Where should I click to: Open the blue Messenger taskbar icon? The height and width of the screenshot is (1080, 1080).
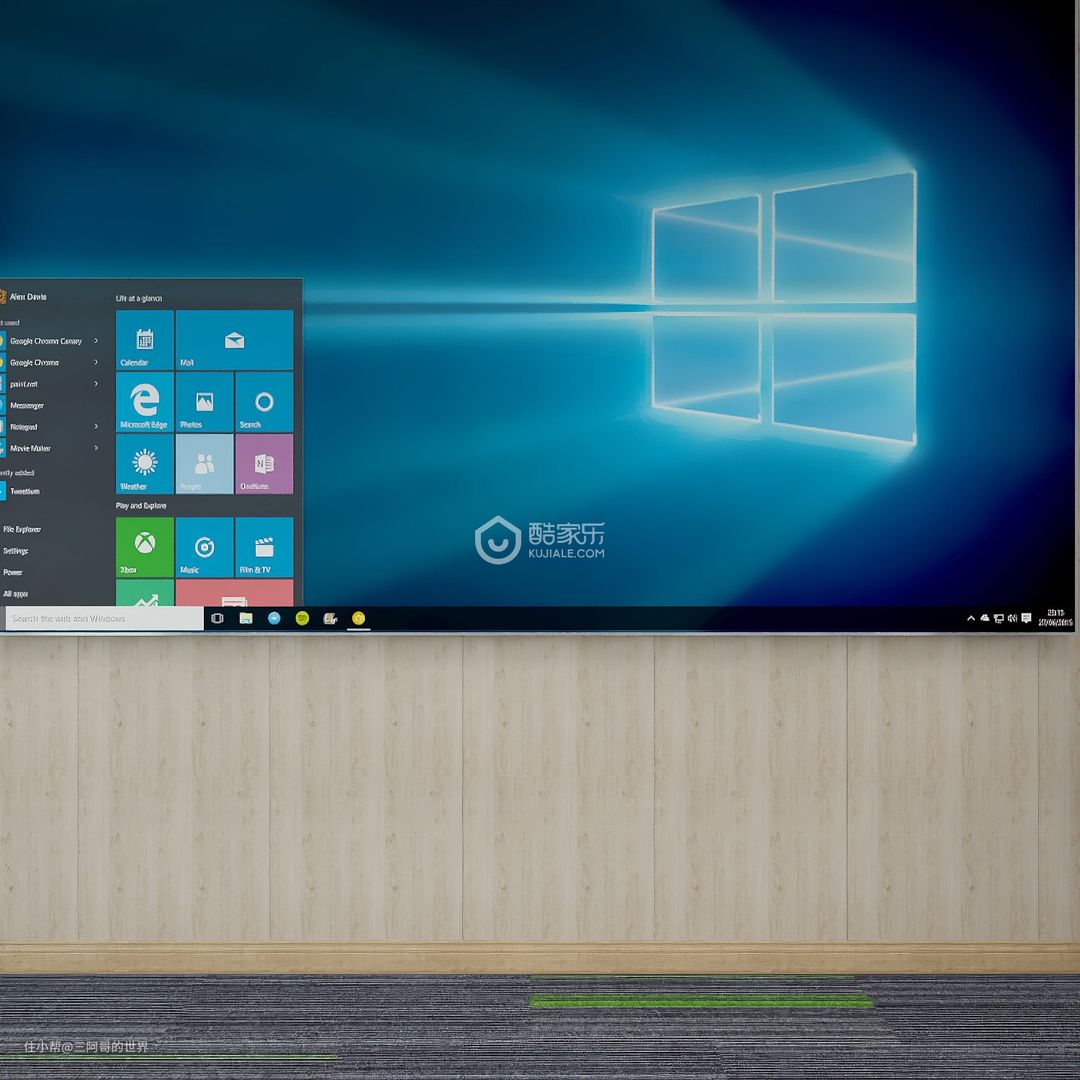pyautogui.click(x=274, y=619)
